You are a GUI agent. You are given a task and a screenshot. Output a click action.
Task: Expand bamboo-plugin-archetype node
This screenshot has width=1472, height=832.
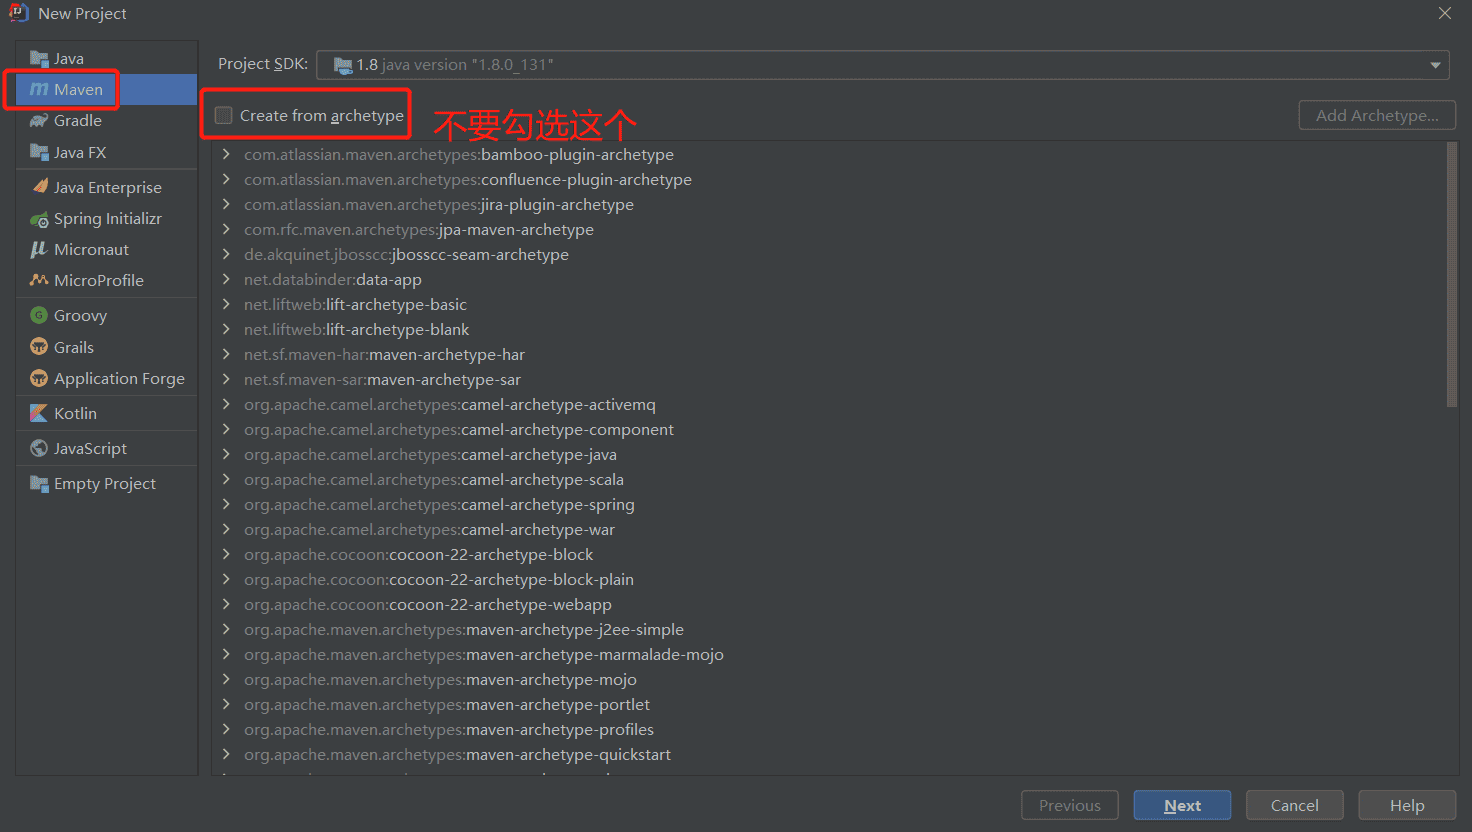[227, 154]
